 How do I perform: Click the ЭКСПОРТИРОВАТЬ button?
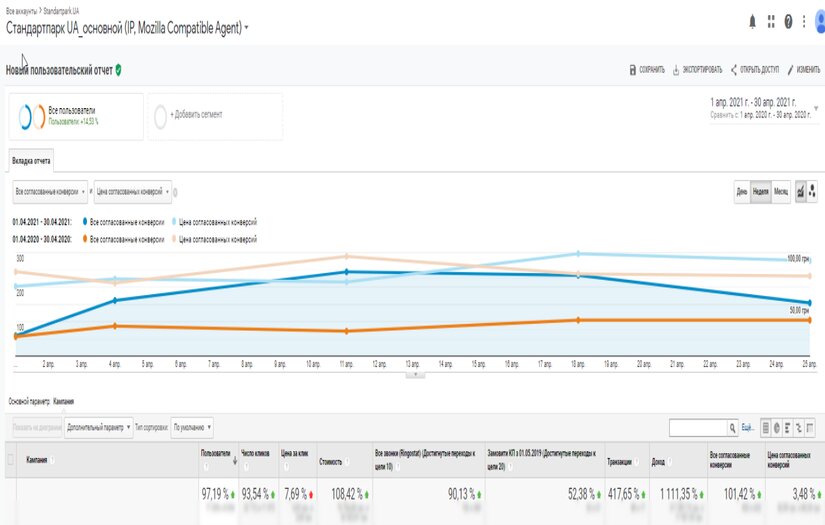click(x=697, y=70)
